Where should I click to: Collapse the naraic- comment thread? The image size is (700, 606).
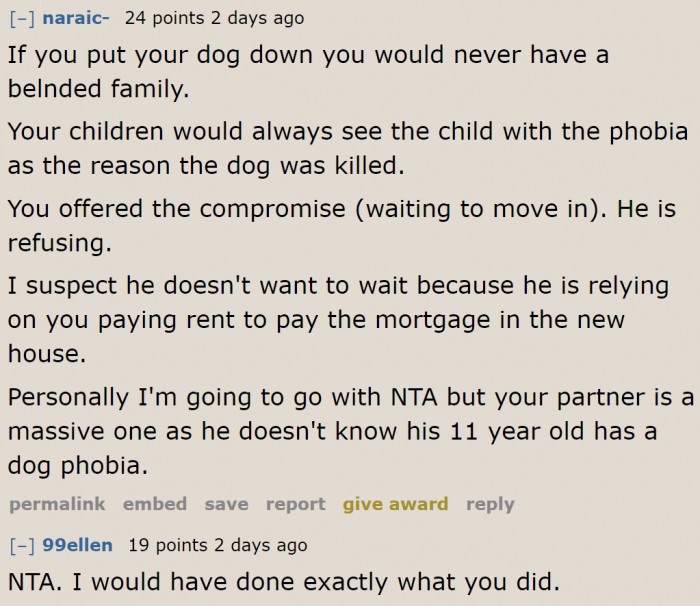click(21, 18)
